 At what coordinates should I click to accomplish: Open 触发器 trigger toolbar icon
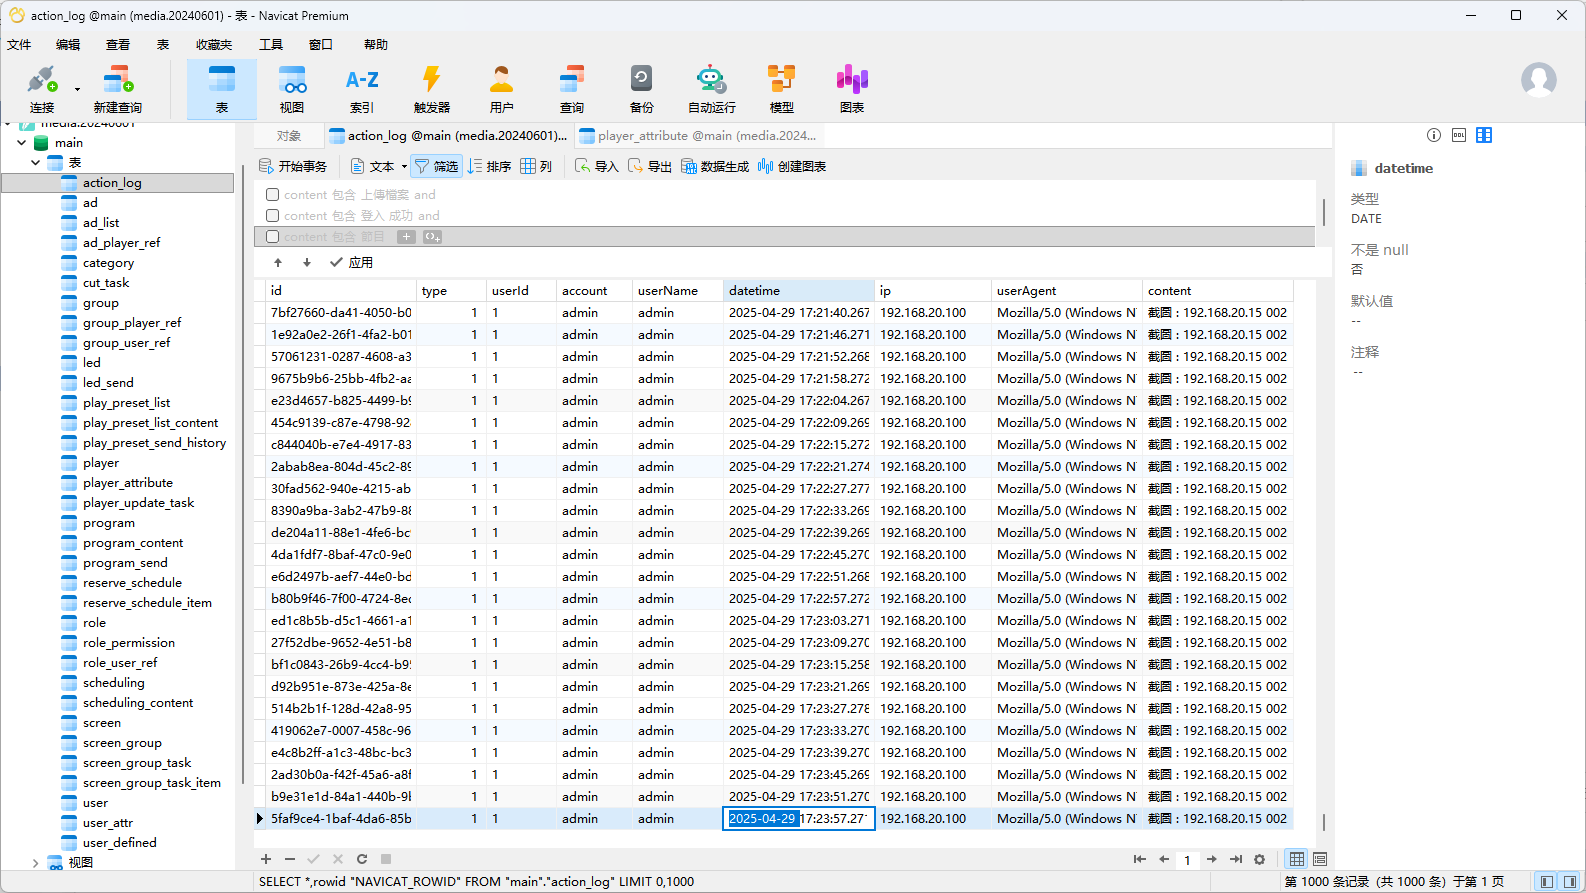tap(432, 88)
